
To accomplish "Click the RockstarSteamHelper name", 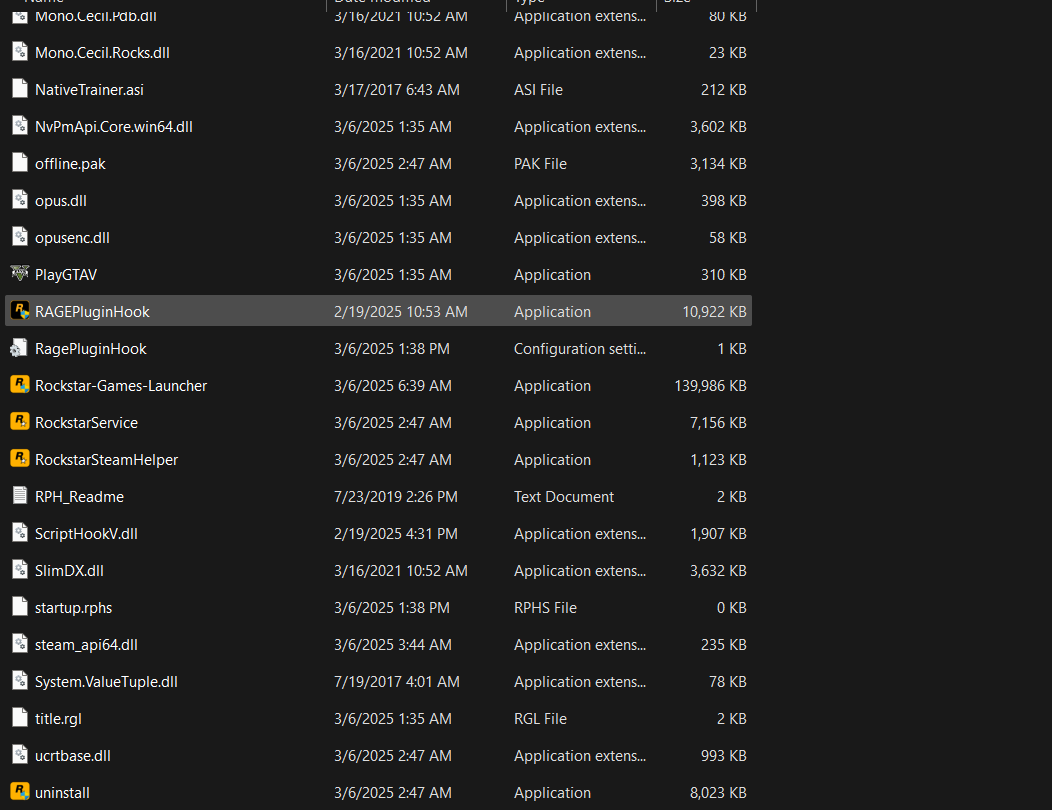I will 106,460.
